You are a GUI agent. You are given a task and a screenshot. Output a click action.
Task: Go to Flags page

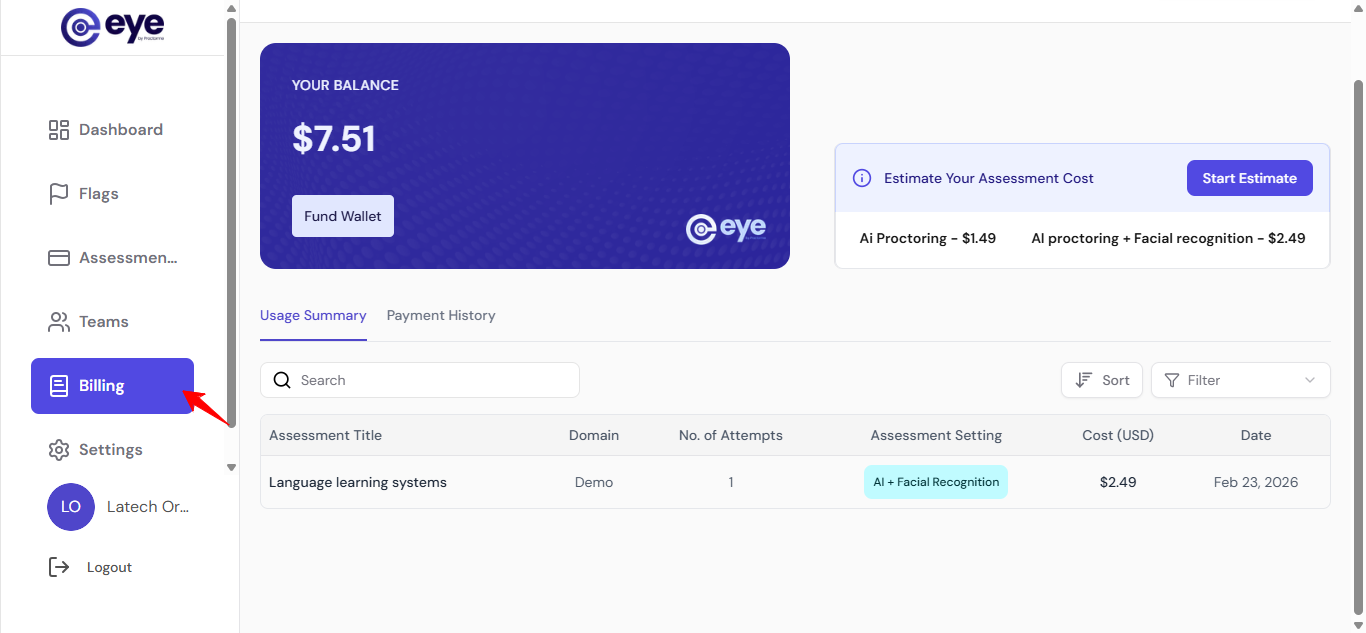tap(112, 194)
